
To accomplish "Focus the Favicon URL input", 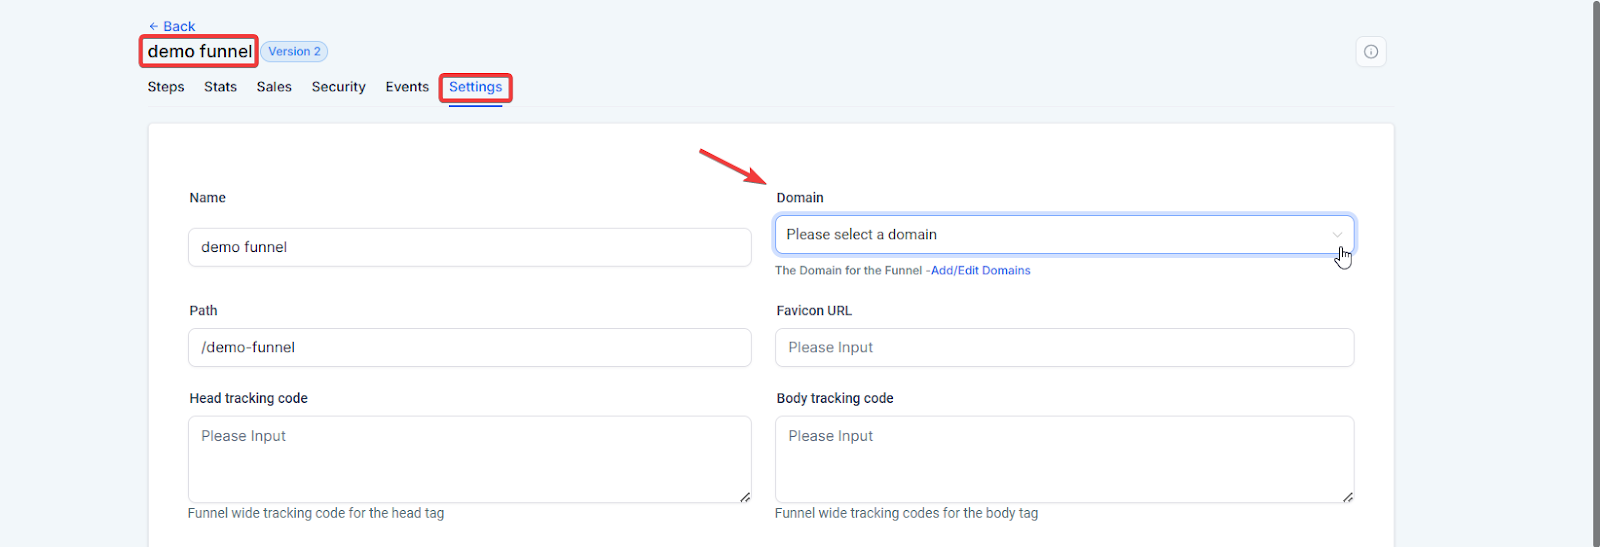I will [1064, 348].
